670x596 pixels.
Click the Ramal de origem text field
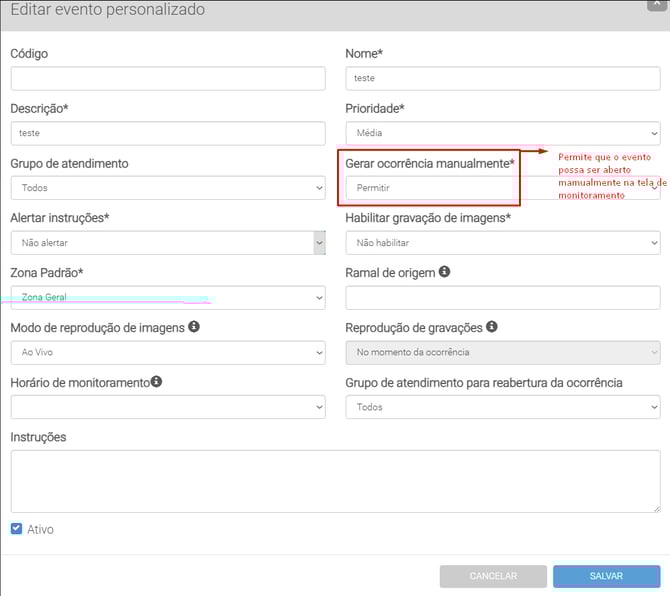click(x=502, y=298)
